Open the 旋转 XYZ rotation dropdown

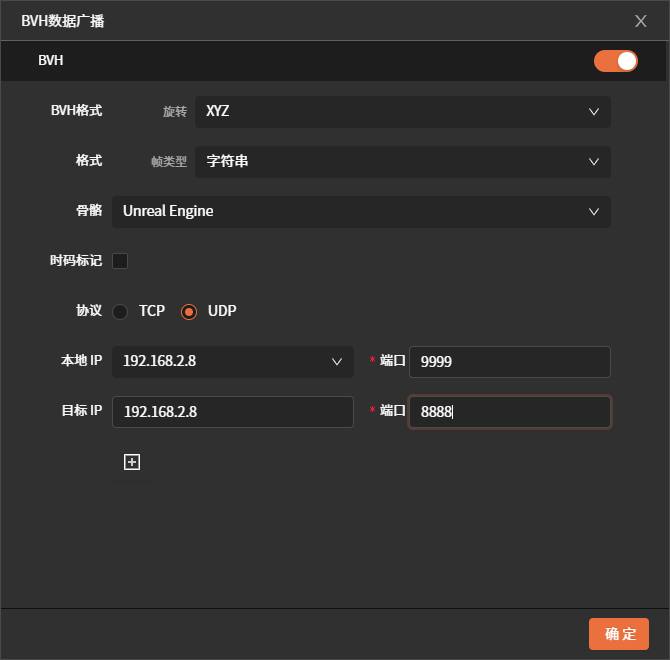(x=402, y=111)
